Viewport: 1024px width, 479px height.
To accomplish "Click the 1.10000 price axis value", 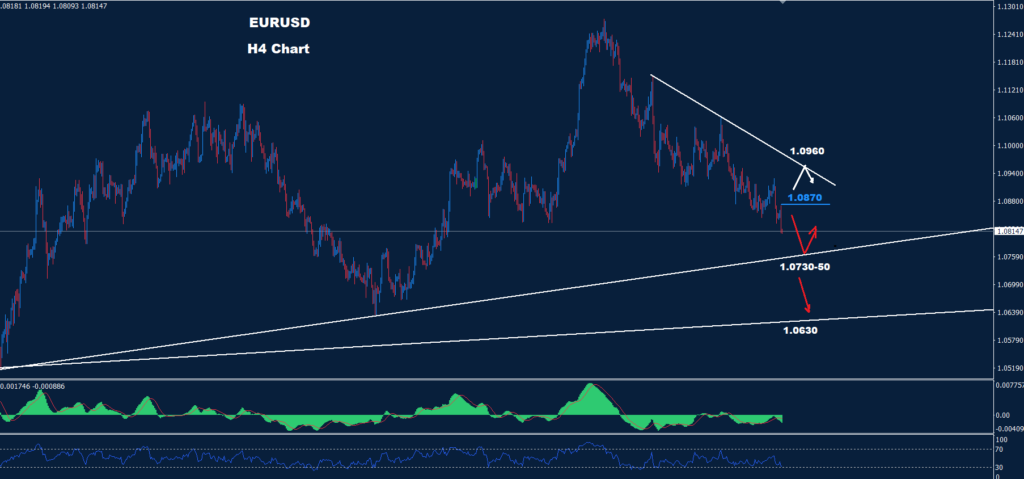I will click(x=1010, y=146).
